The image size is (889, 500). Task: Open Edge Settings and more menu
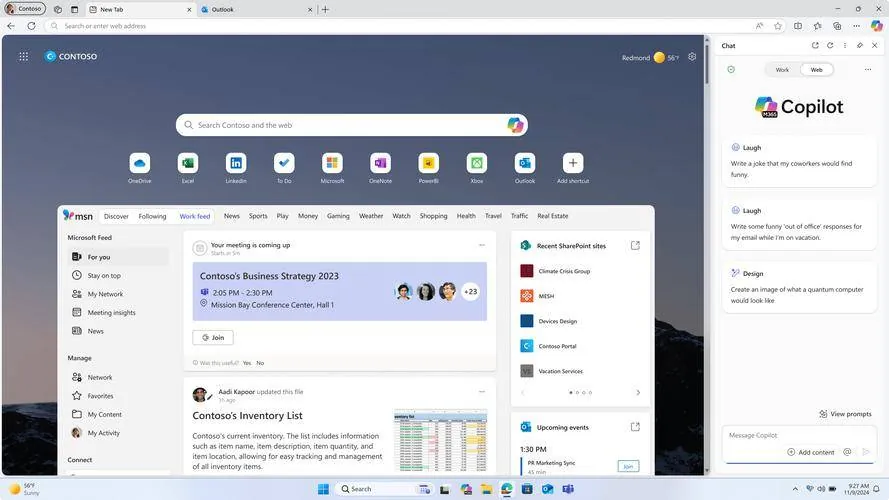857,26
